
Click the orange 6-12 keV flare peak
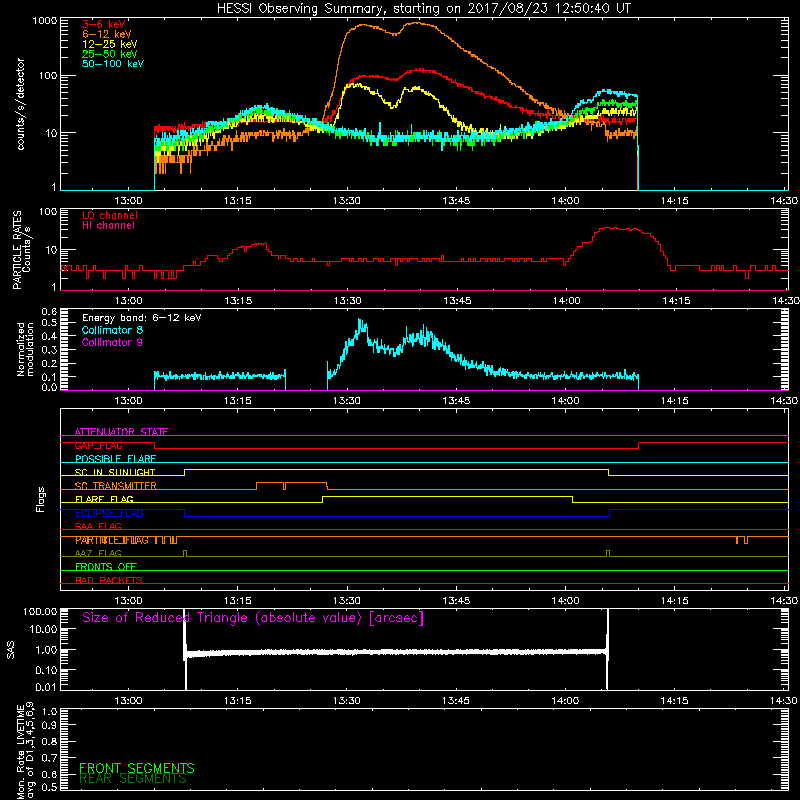coord(418,23)
